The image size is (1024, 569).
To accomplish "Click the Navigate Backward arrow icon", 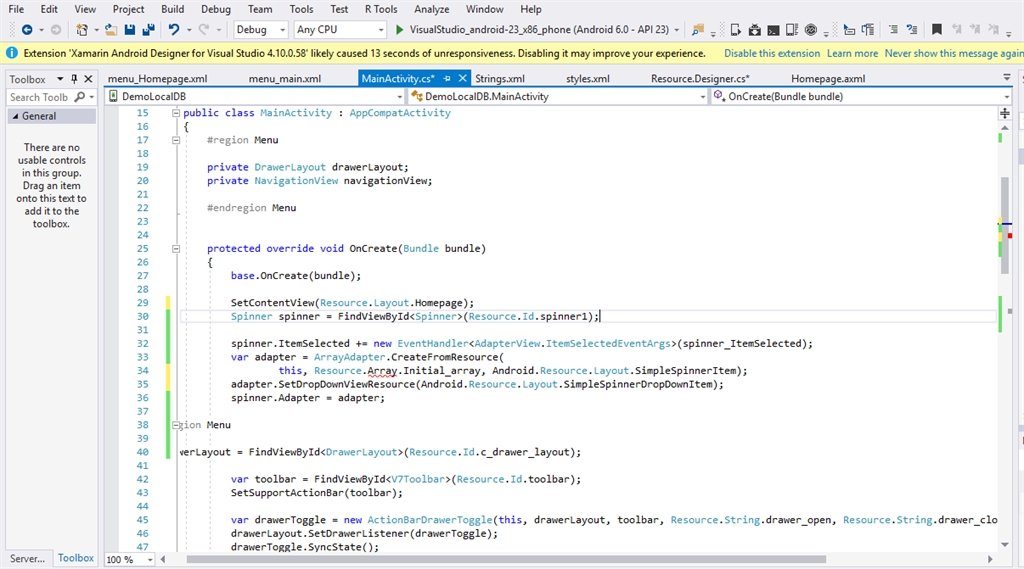I will point(27,29).
